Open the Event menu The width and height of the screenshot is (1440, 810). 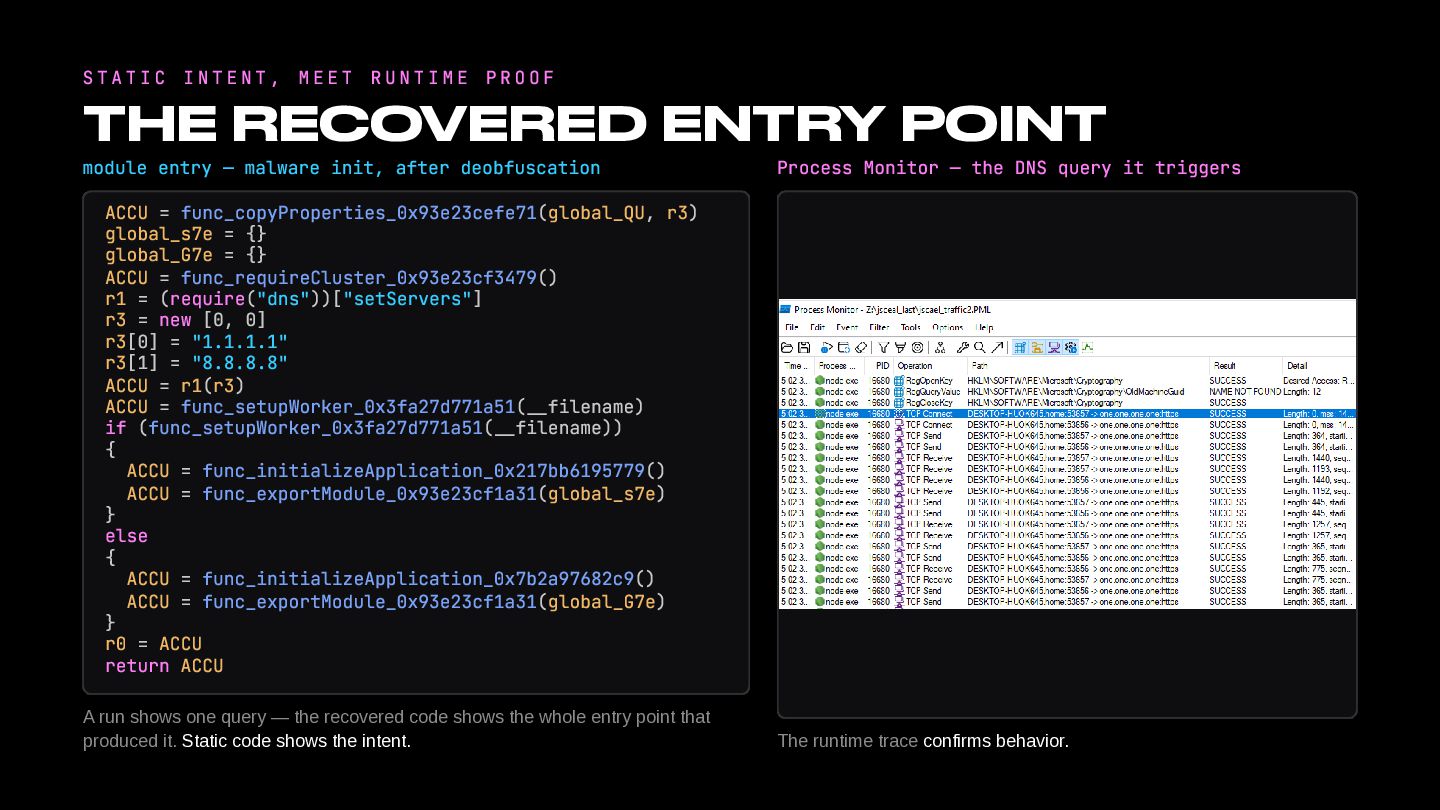[x=847, y=327]
